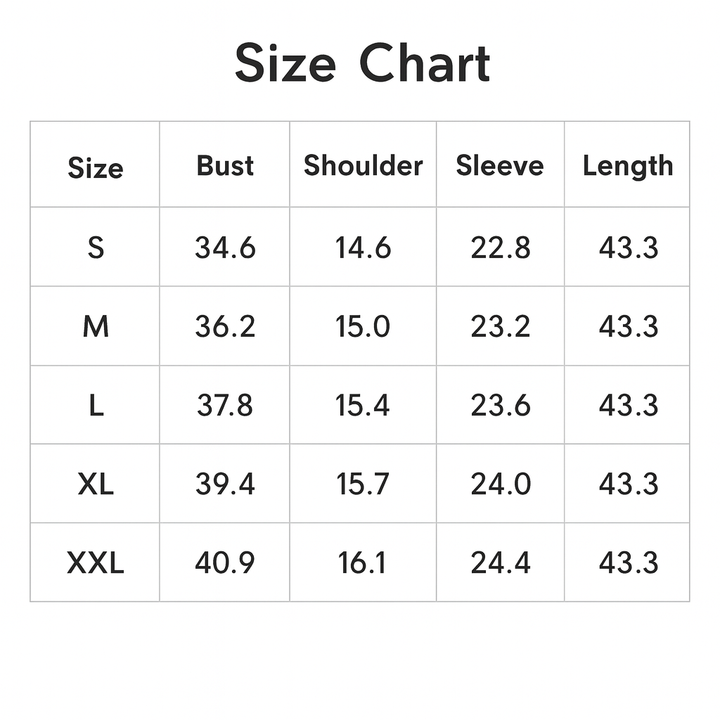The image size is (720, 720).
Task: Select the S size row label
Action: (x=95, y=247)
